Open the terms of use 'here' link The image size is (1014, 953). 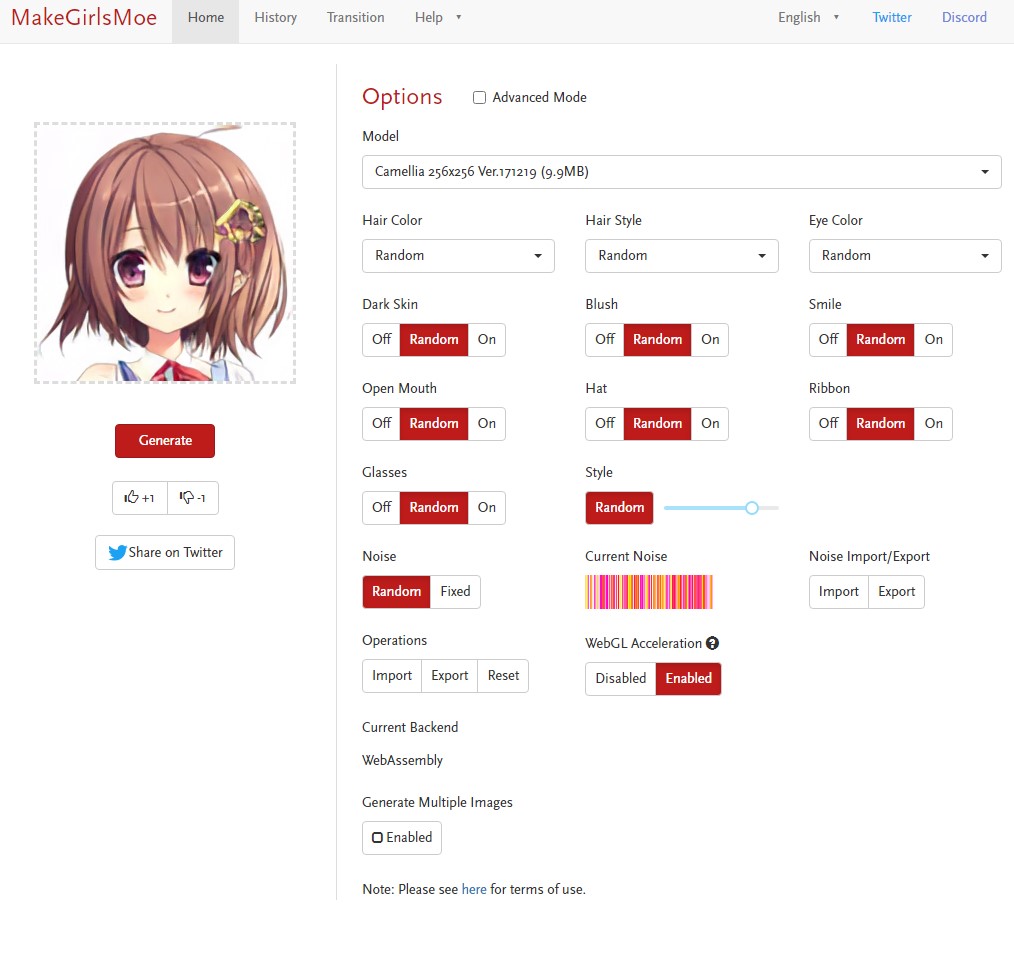474,890
